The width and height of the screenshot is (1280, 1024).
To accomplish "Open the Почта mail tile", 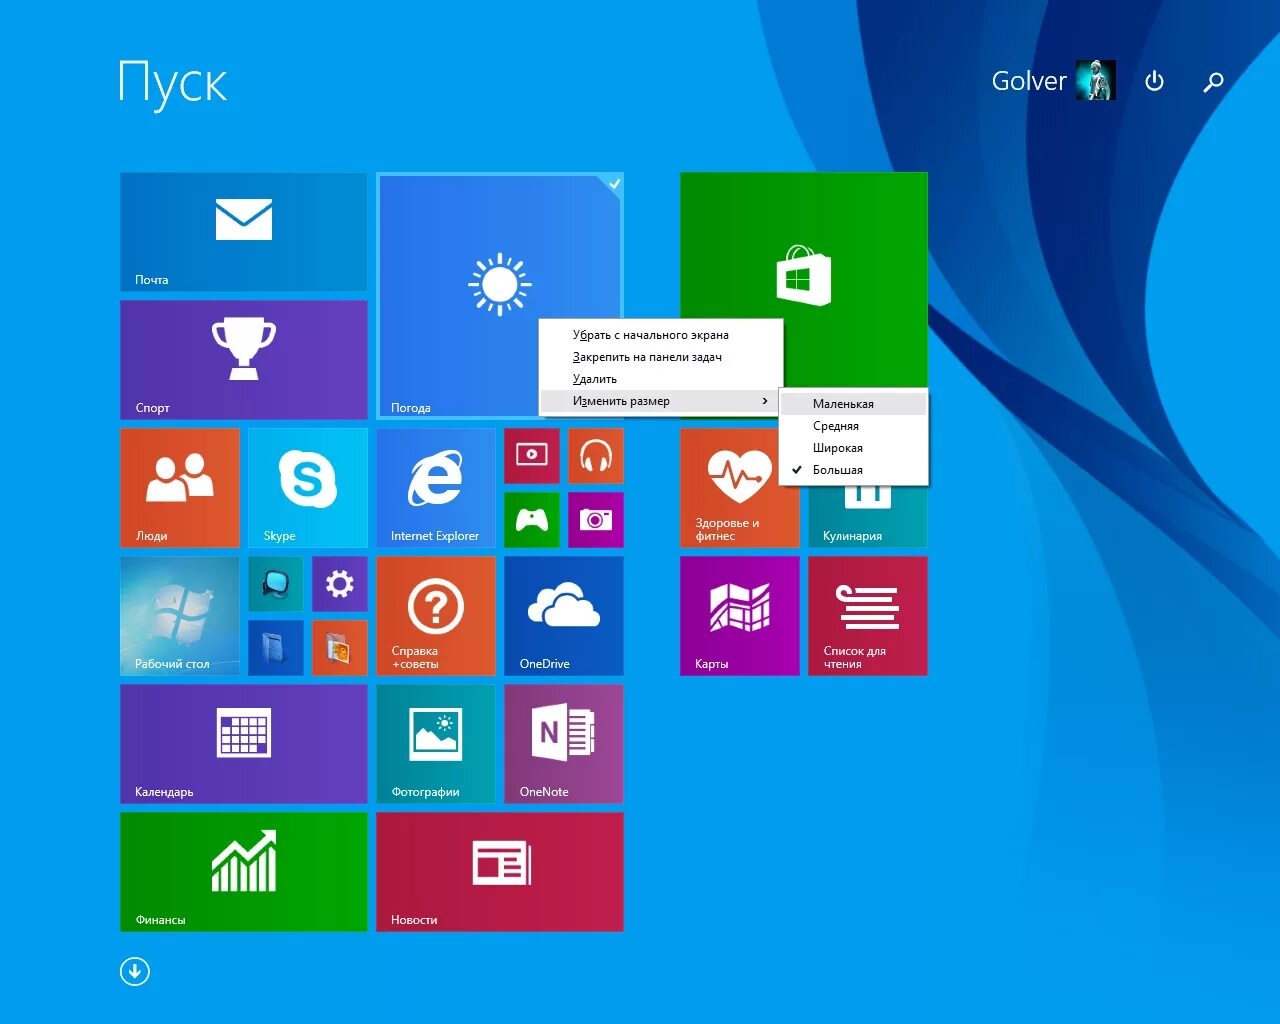I will click(243, 232).
